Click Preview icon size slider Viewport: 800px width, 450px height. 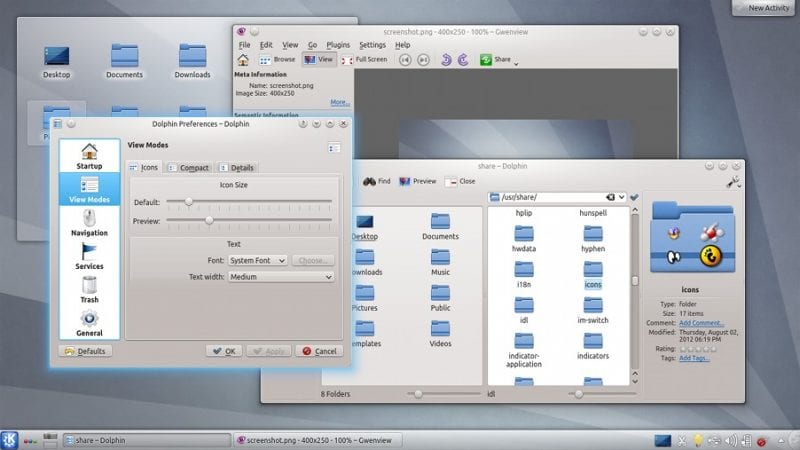click(249, 220)
